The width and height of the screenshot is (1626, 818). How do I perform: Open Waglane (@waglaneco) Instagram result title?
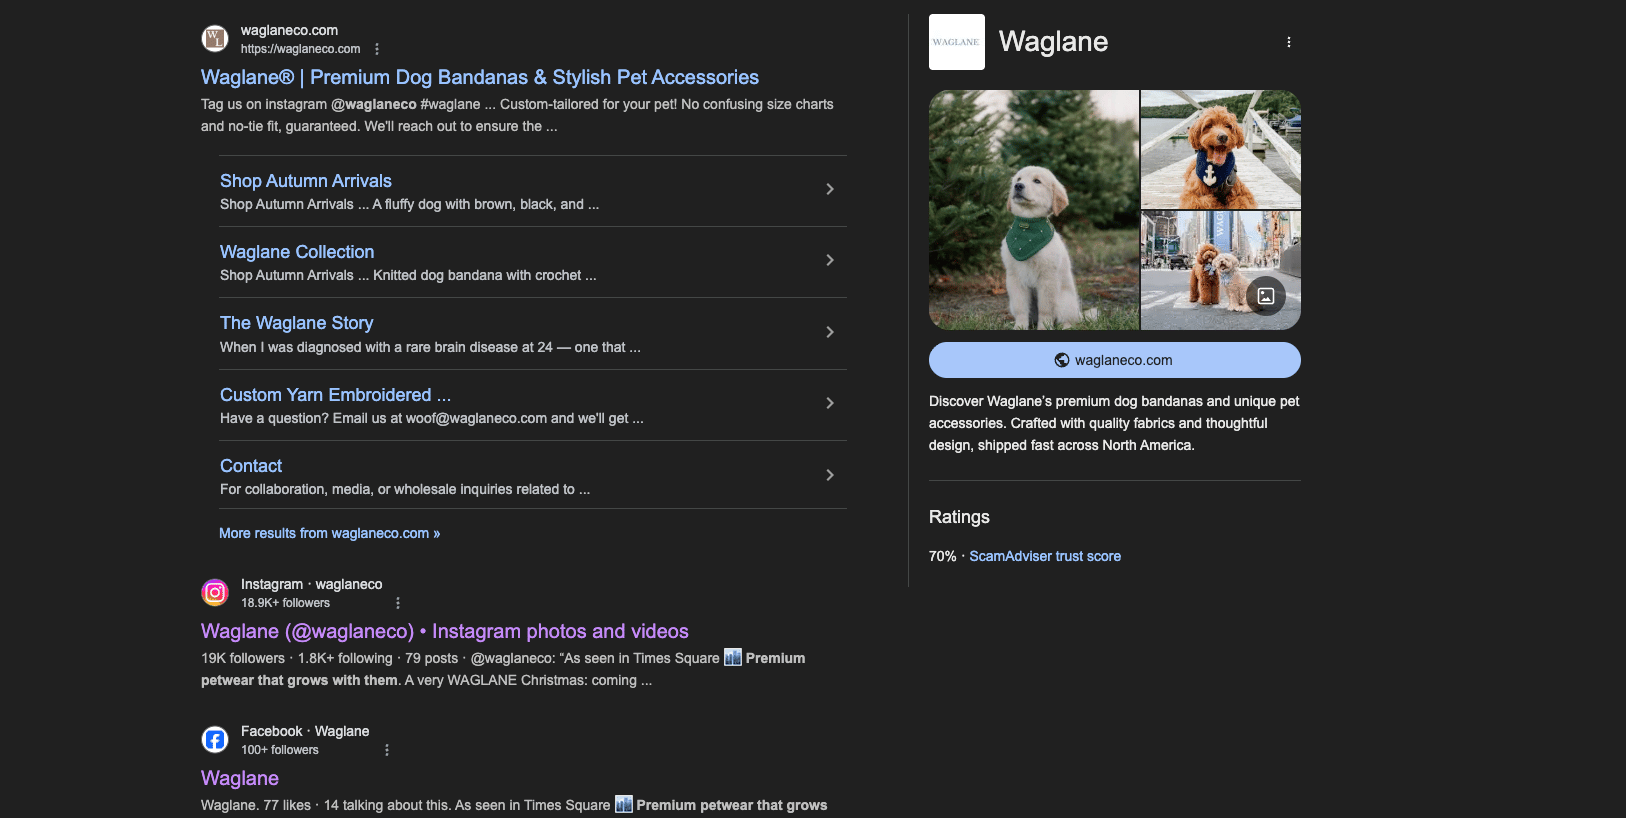(445, 631)
